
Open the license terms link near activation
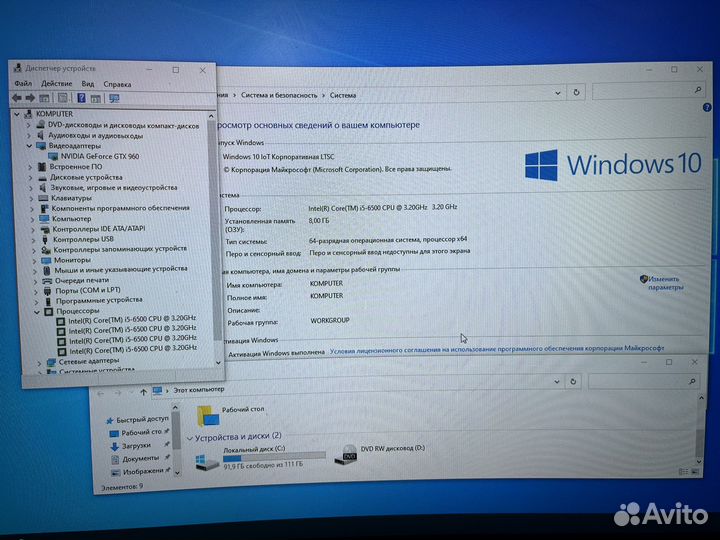pyautogui.click(x=497, y=349)
